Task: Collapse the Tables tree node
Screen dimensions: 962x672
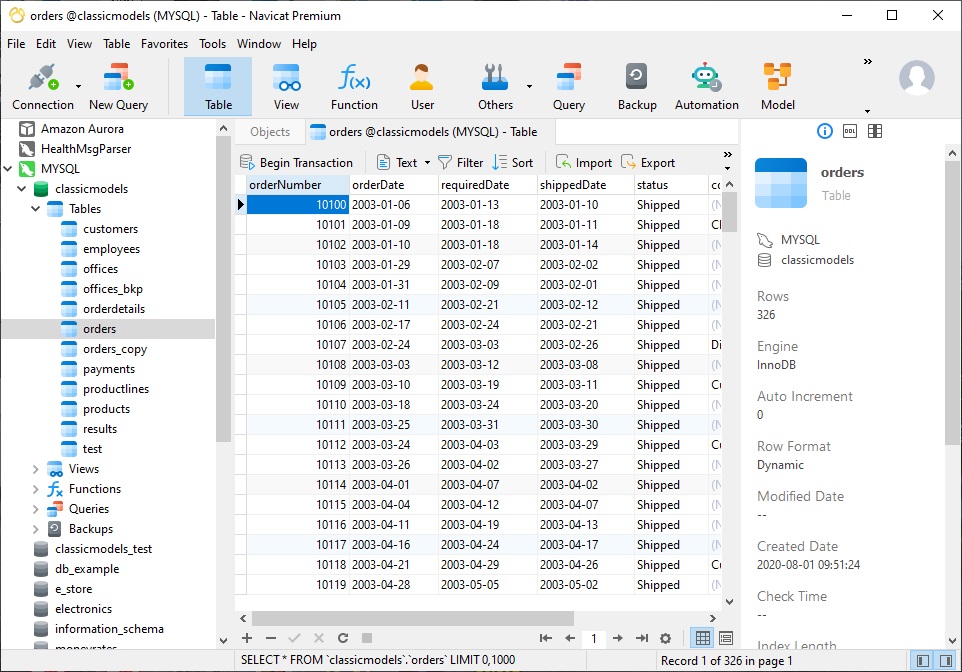Action: tap(36, 209)
